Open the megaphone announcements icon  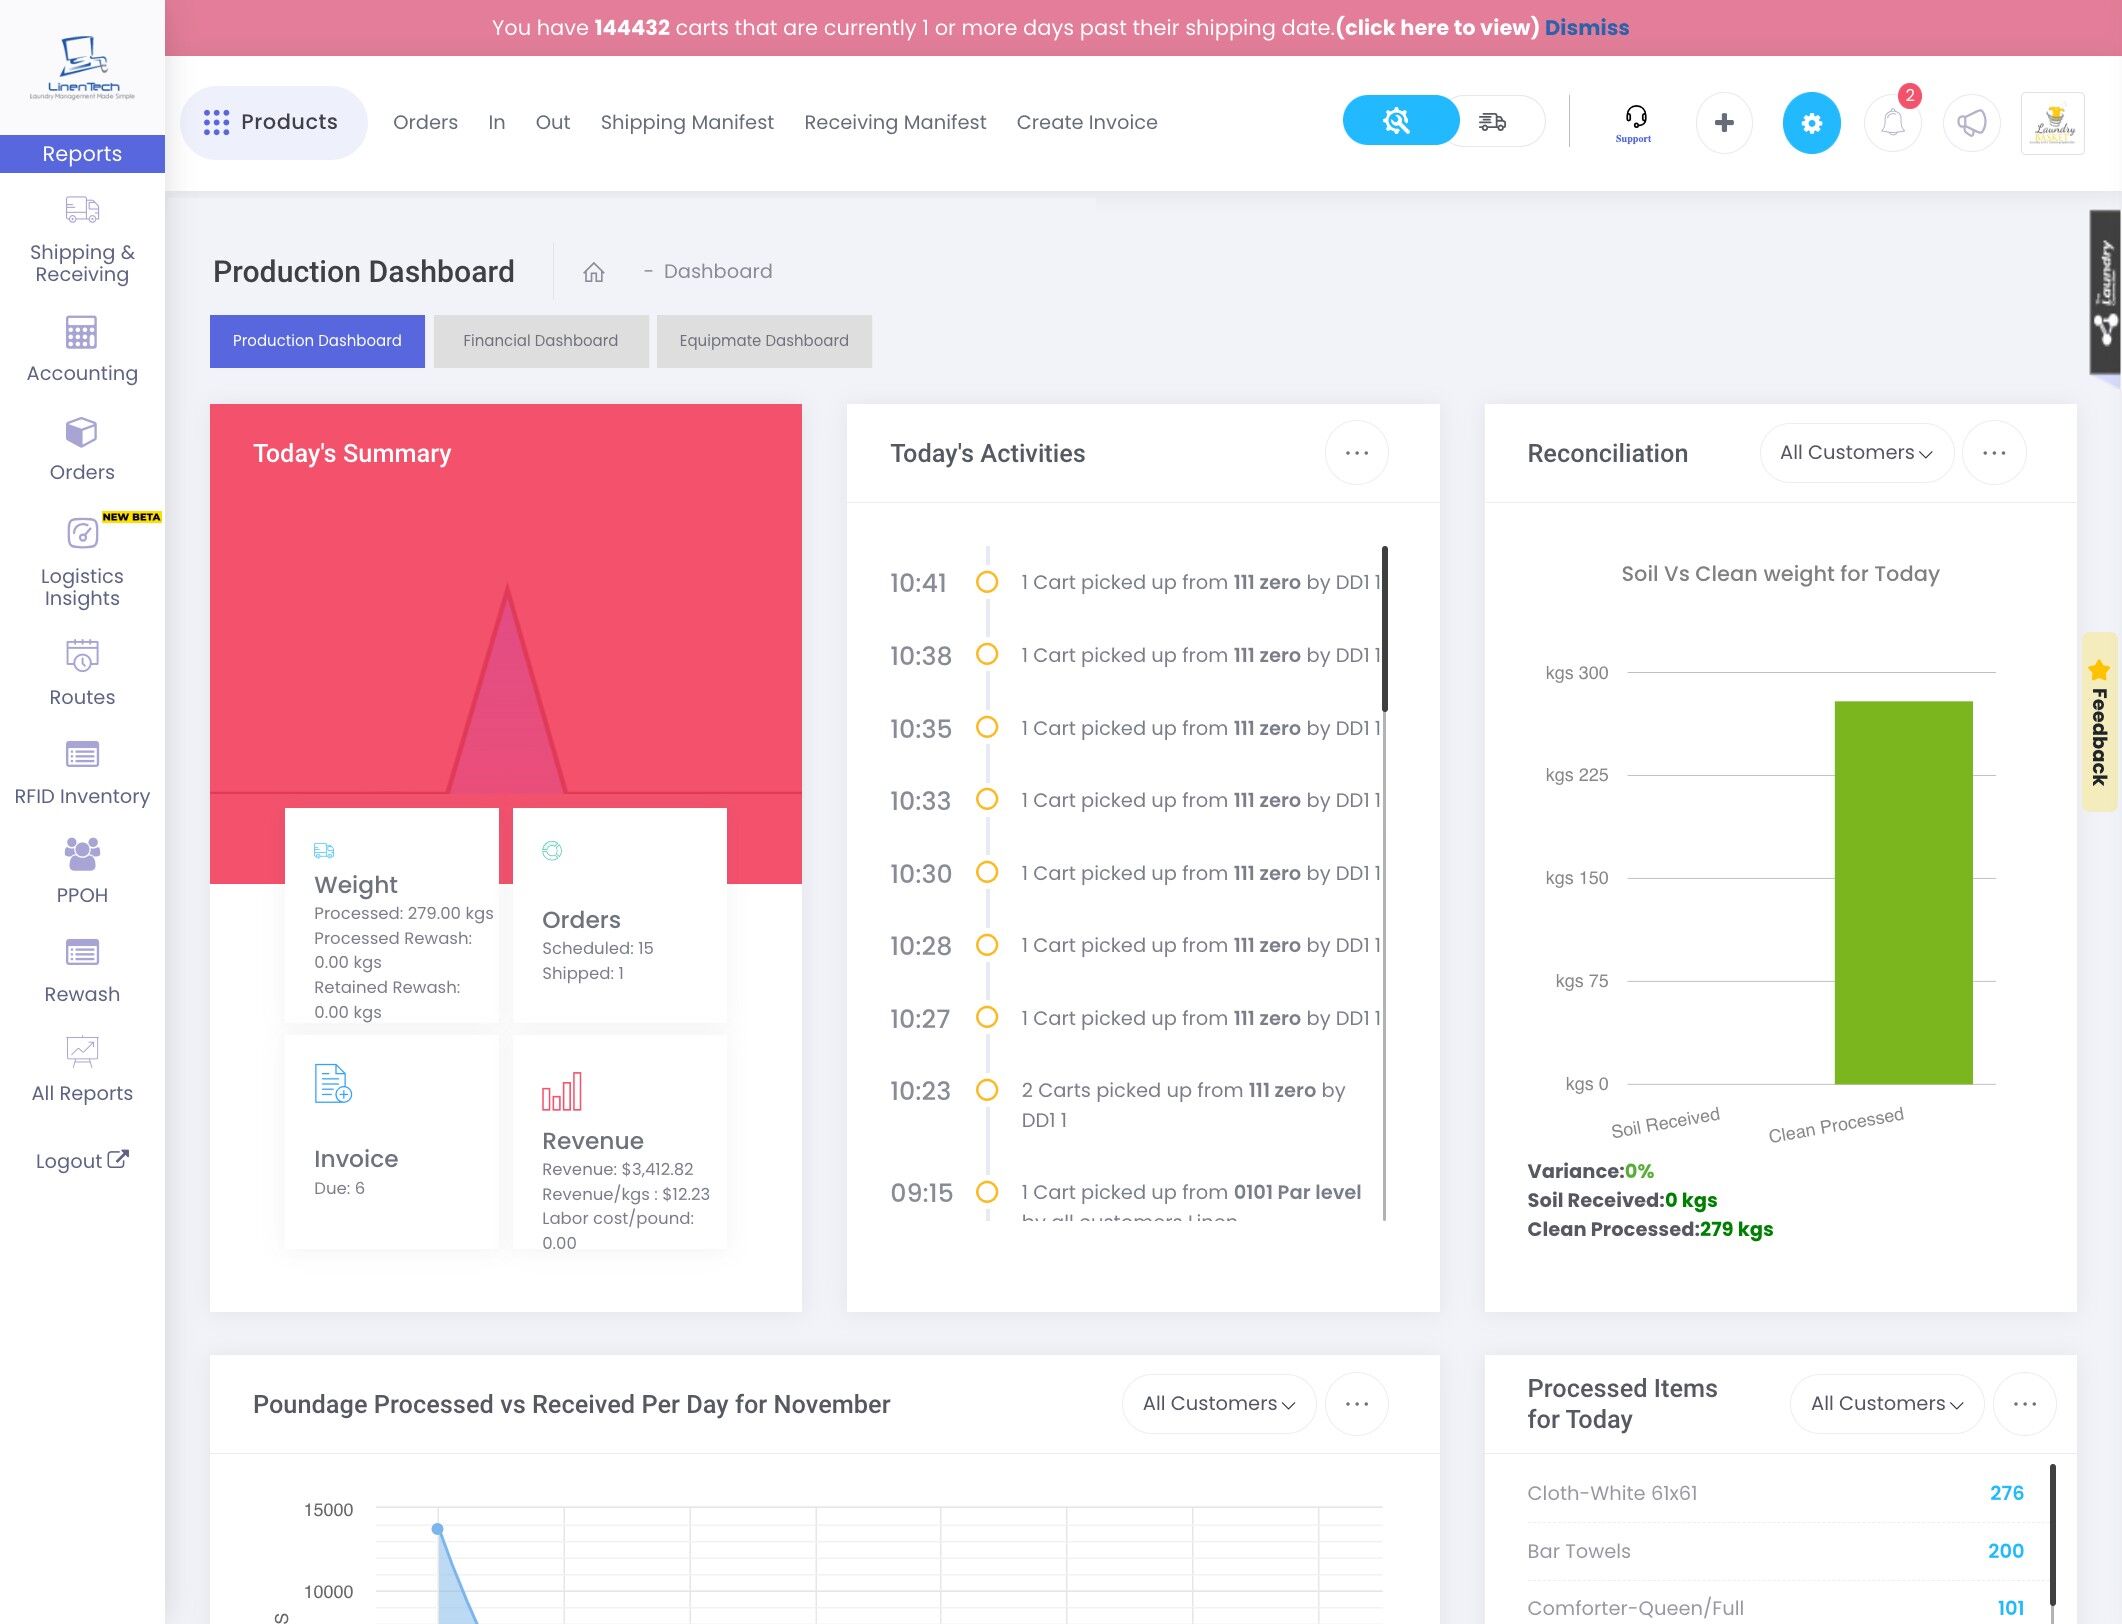point(1971,123)
